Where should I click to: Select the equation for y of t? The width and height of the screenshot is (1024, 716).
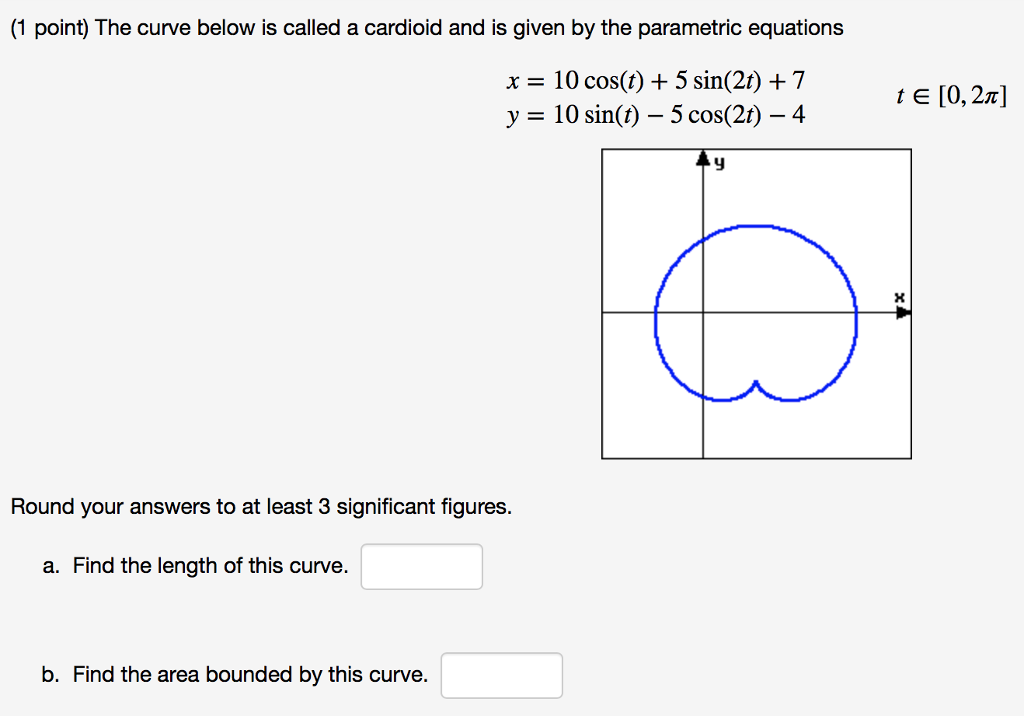pyautogui.click(x=652, y=114)
